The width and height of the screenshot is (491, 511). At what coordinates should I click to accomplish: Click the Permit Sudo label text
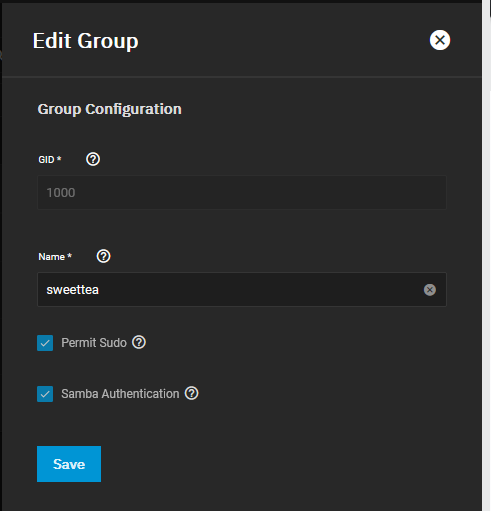coord(94,343)
